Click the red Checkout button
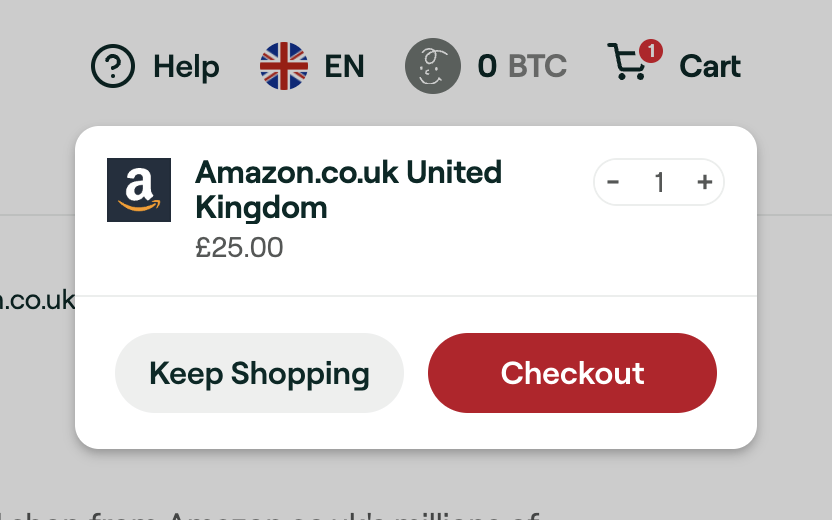The height and width of the screenshot is (520, 832). click(x=573, y=373)
